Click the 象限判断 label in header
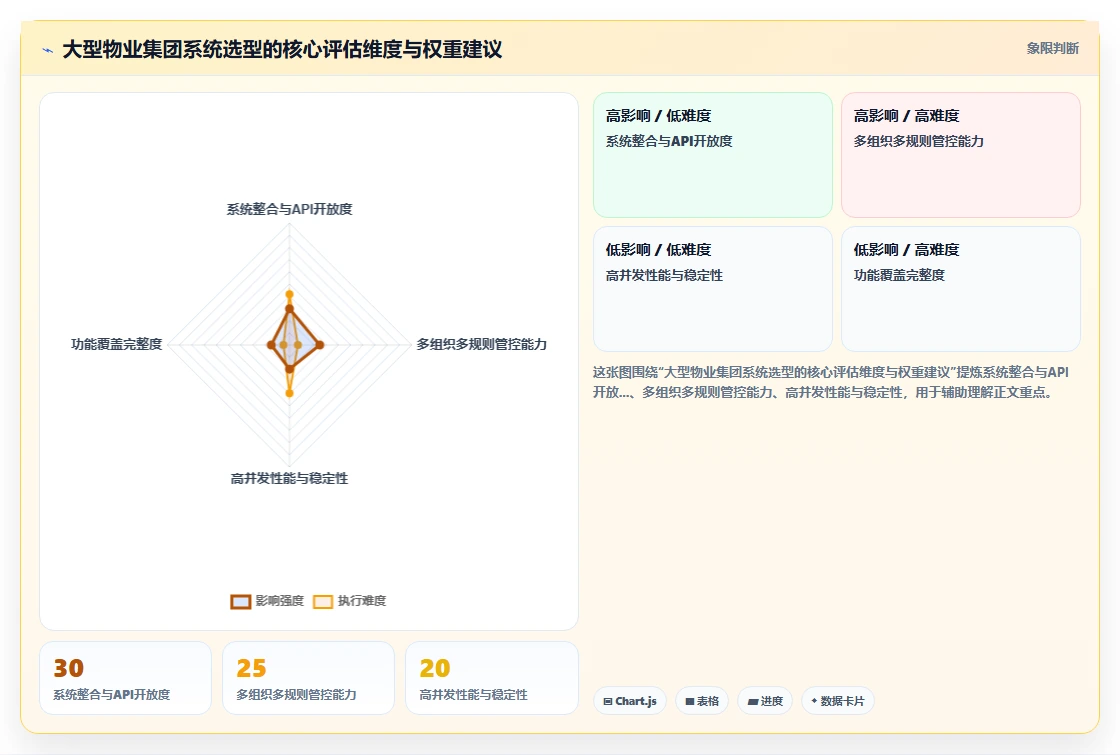The image size is (1120, 755). pos(1053,49)
